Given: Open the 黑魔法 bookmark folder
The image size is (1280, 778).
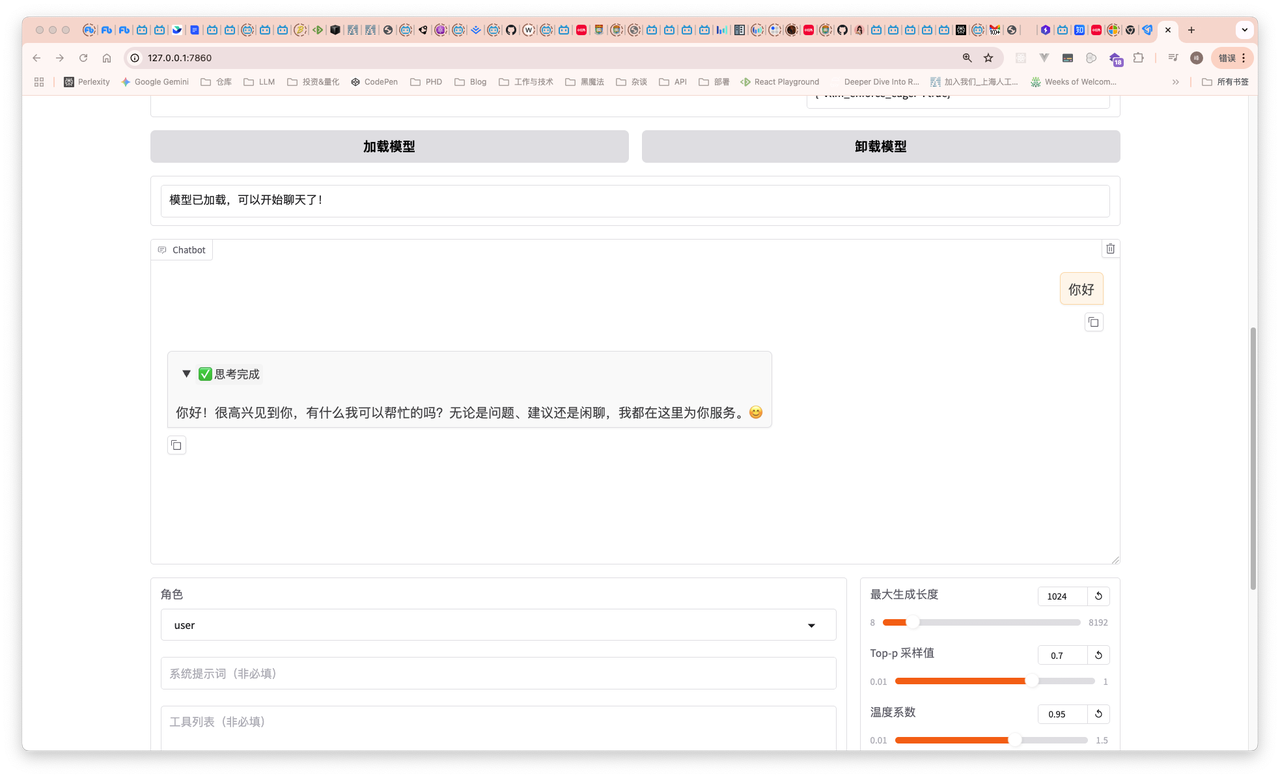Looking at the screenshot, I should 584,82.
